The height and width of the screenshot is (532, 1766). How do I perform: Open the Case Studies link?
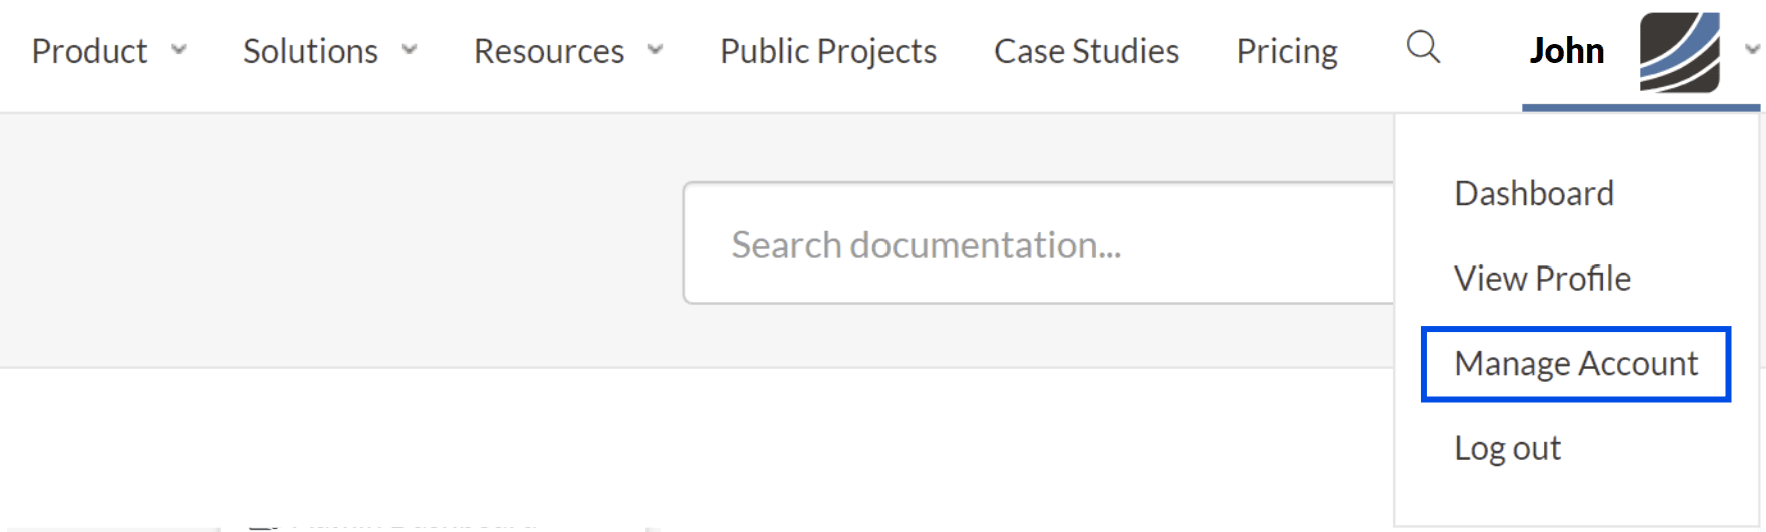(1086, 51)
